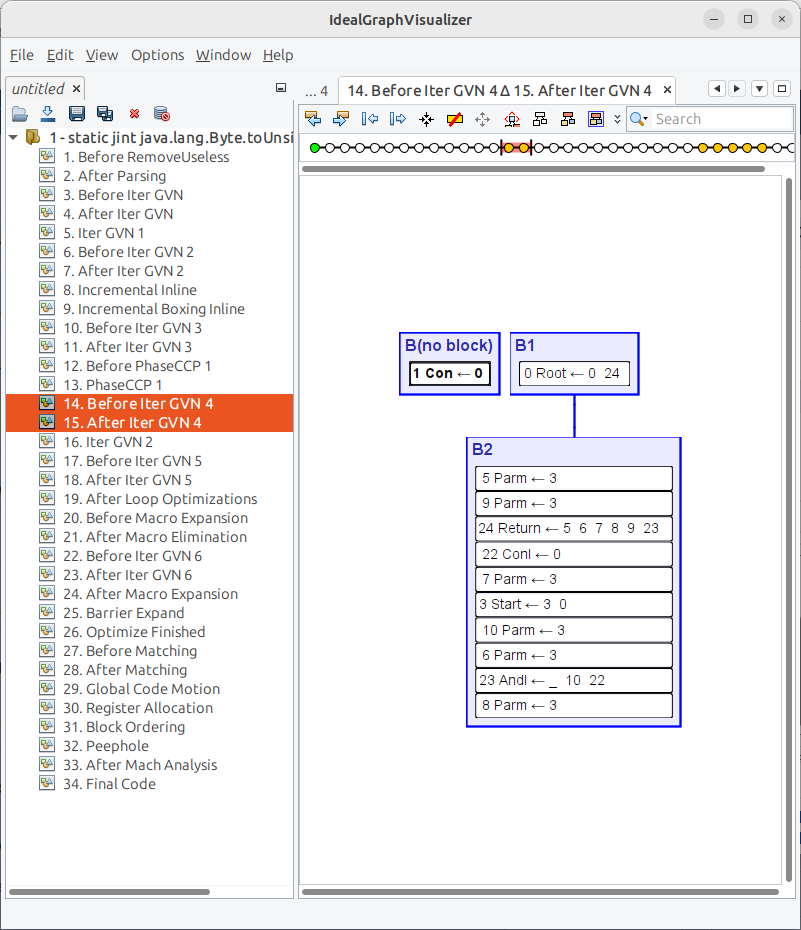801x930 pixels.
Task: Toggle the sea-of-nodes layout button
Action: (x=540, y=119)
